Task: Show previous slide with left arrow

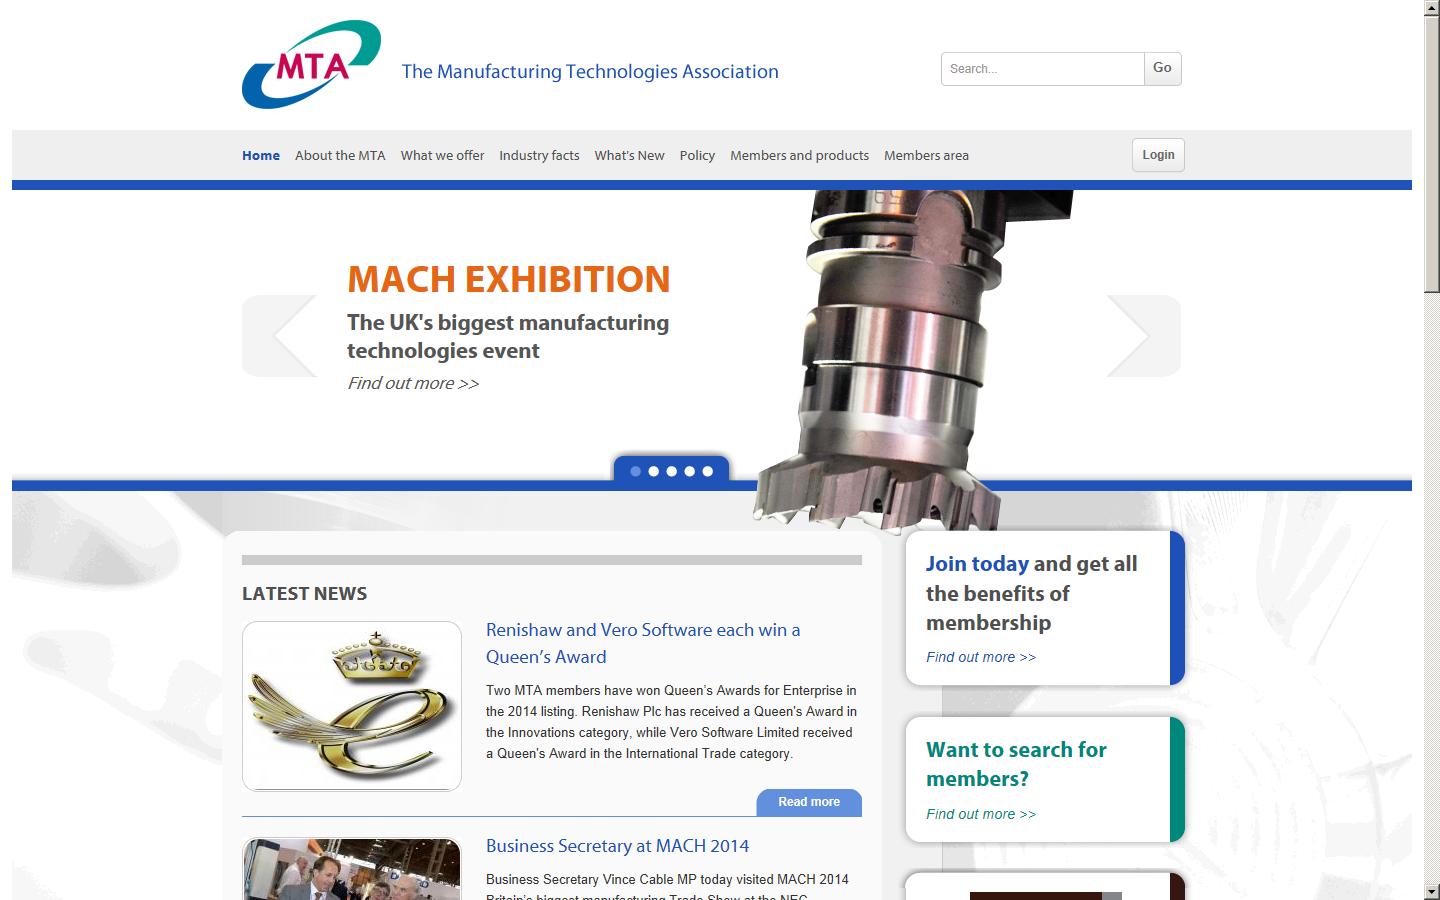Action: 281,336
